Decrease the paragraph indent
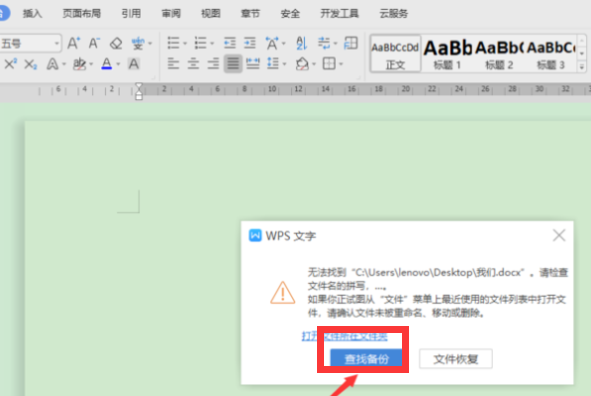 point(230,43)
